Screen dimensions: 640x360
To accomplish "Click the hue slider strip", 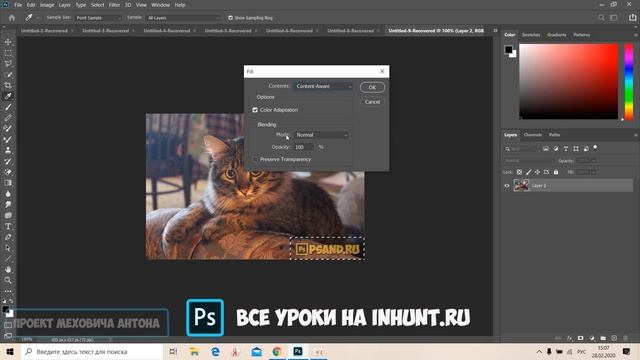I will click(629, 82).
